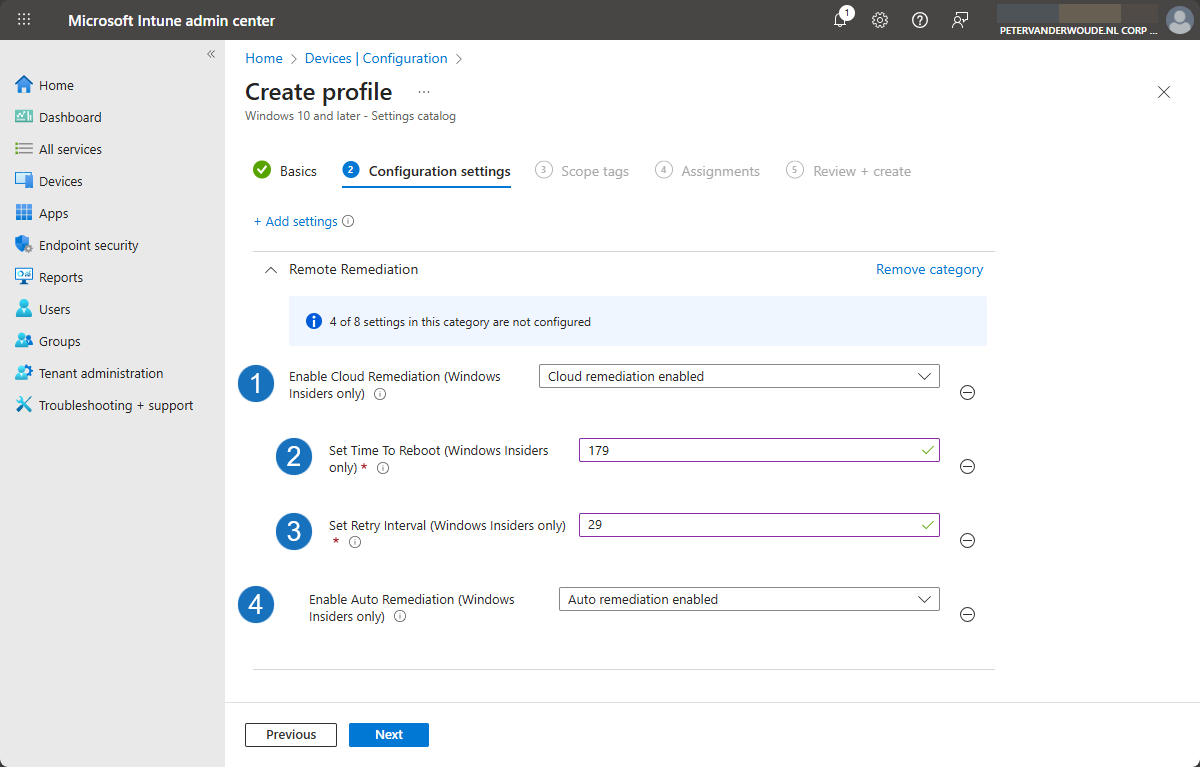Click the Next button
This screenshot has width=1200, height=767.
point(388,735)
